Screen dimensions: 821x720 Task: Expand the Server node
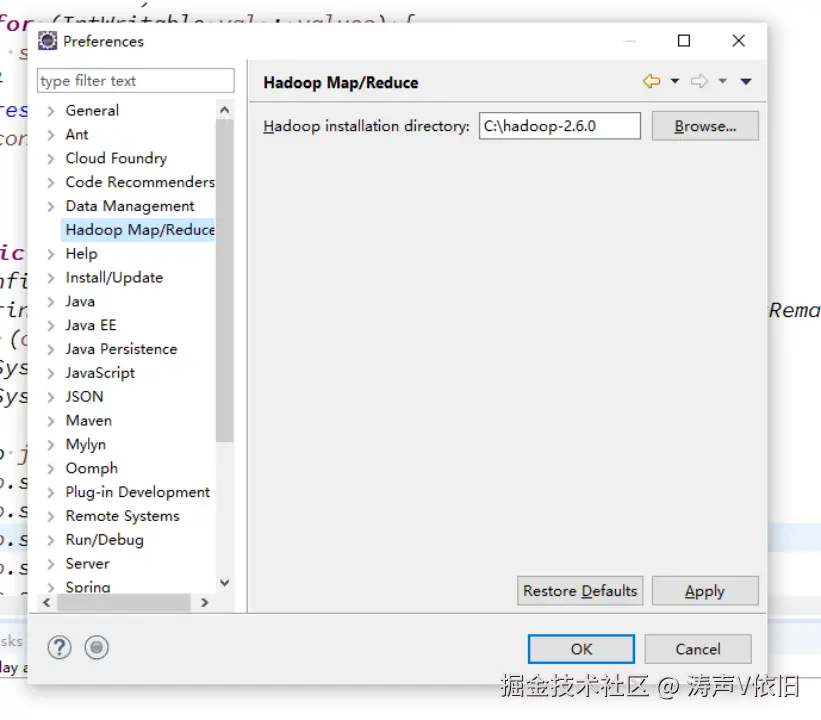point(50,564)
